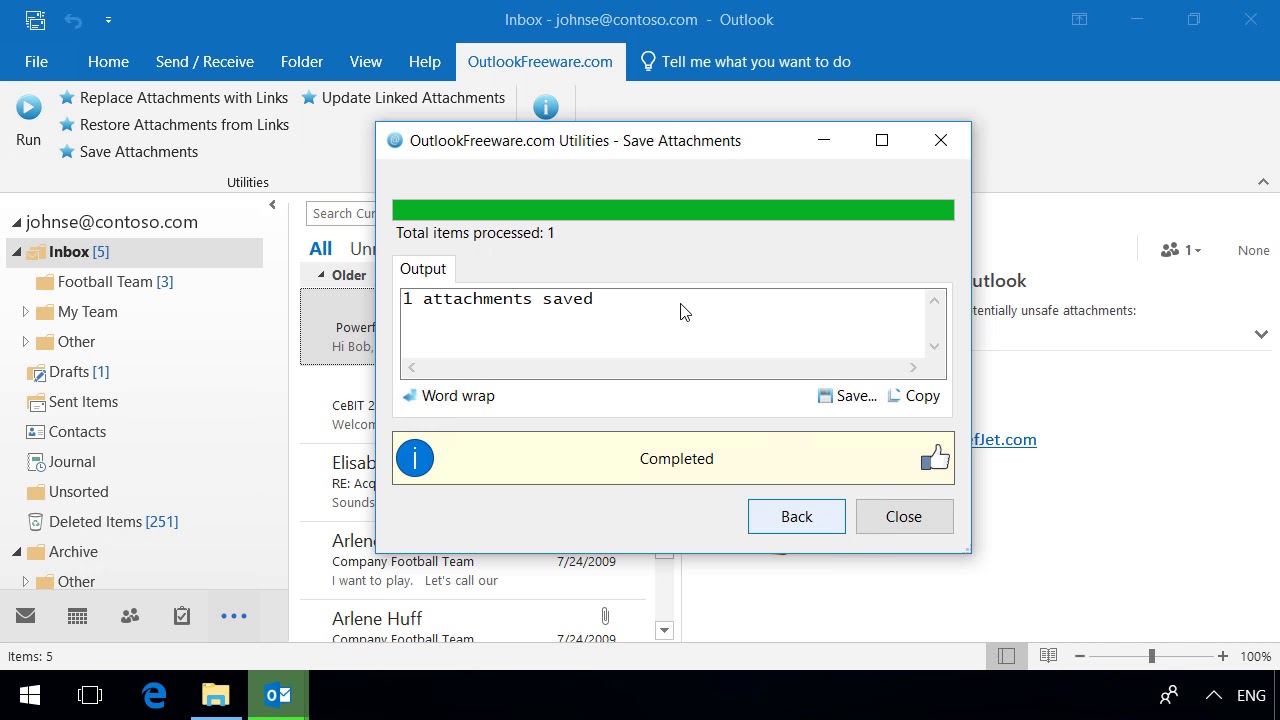1280x720 pixels.
Task: Show more navigation options ellipsis
Action: click(234, 616)
